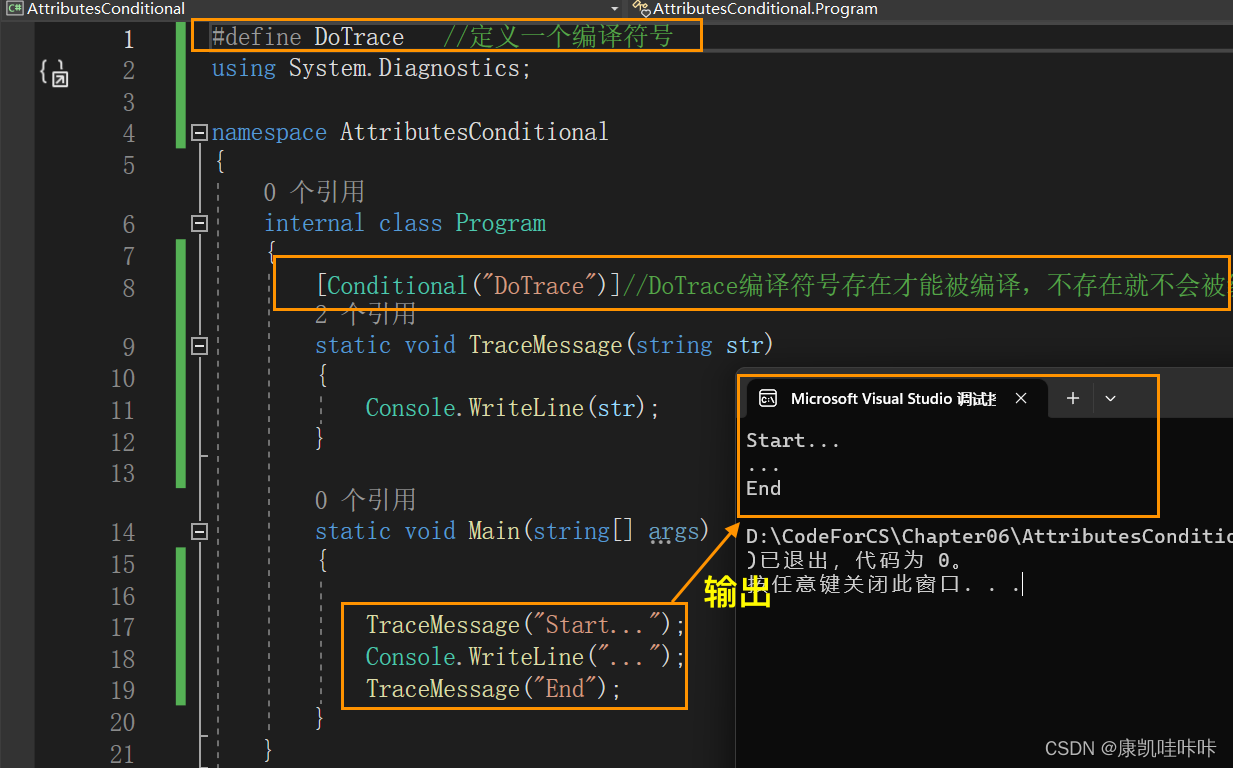This screenshot has height=768, width=1233.
Task: Open the terminal profiles dropdown arrow
Action: pyautogui.click(x=1110, y=398)
